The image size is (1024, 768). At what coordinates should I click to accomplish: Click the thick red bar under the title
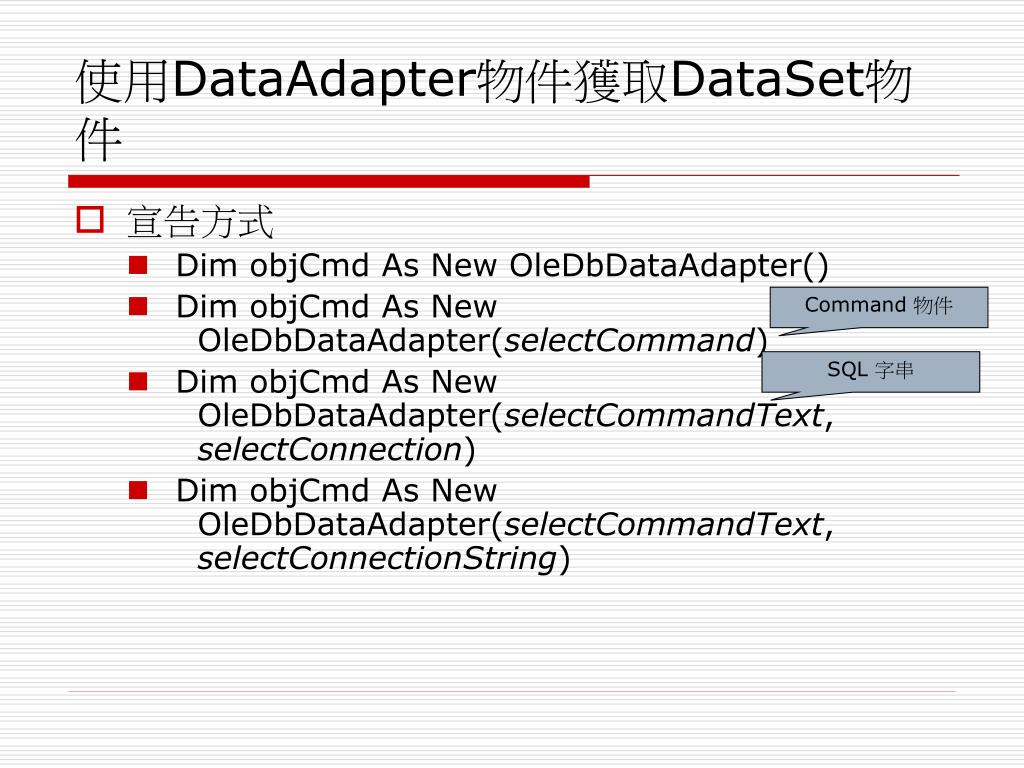click(x=328, y=181)
